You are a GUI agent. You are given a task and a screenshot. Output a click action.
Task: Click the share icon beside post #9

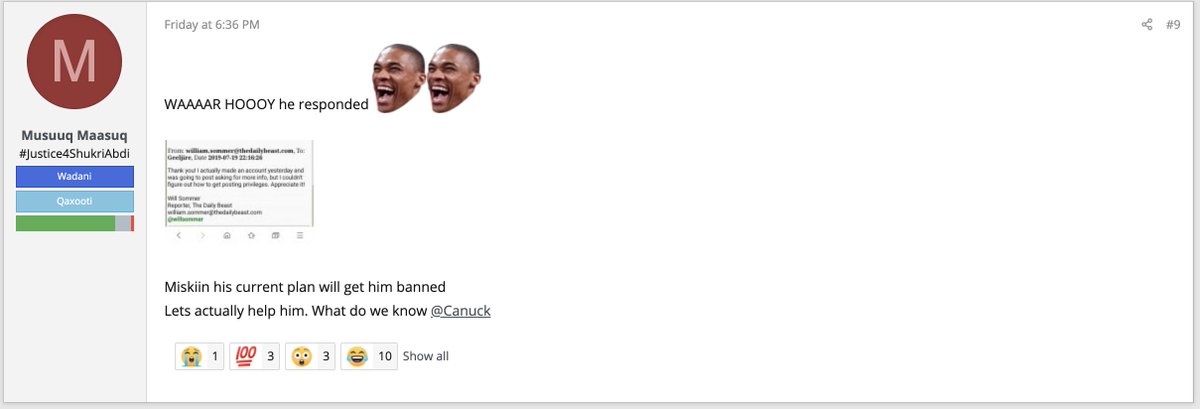[x=1147, y=24]
